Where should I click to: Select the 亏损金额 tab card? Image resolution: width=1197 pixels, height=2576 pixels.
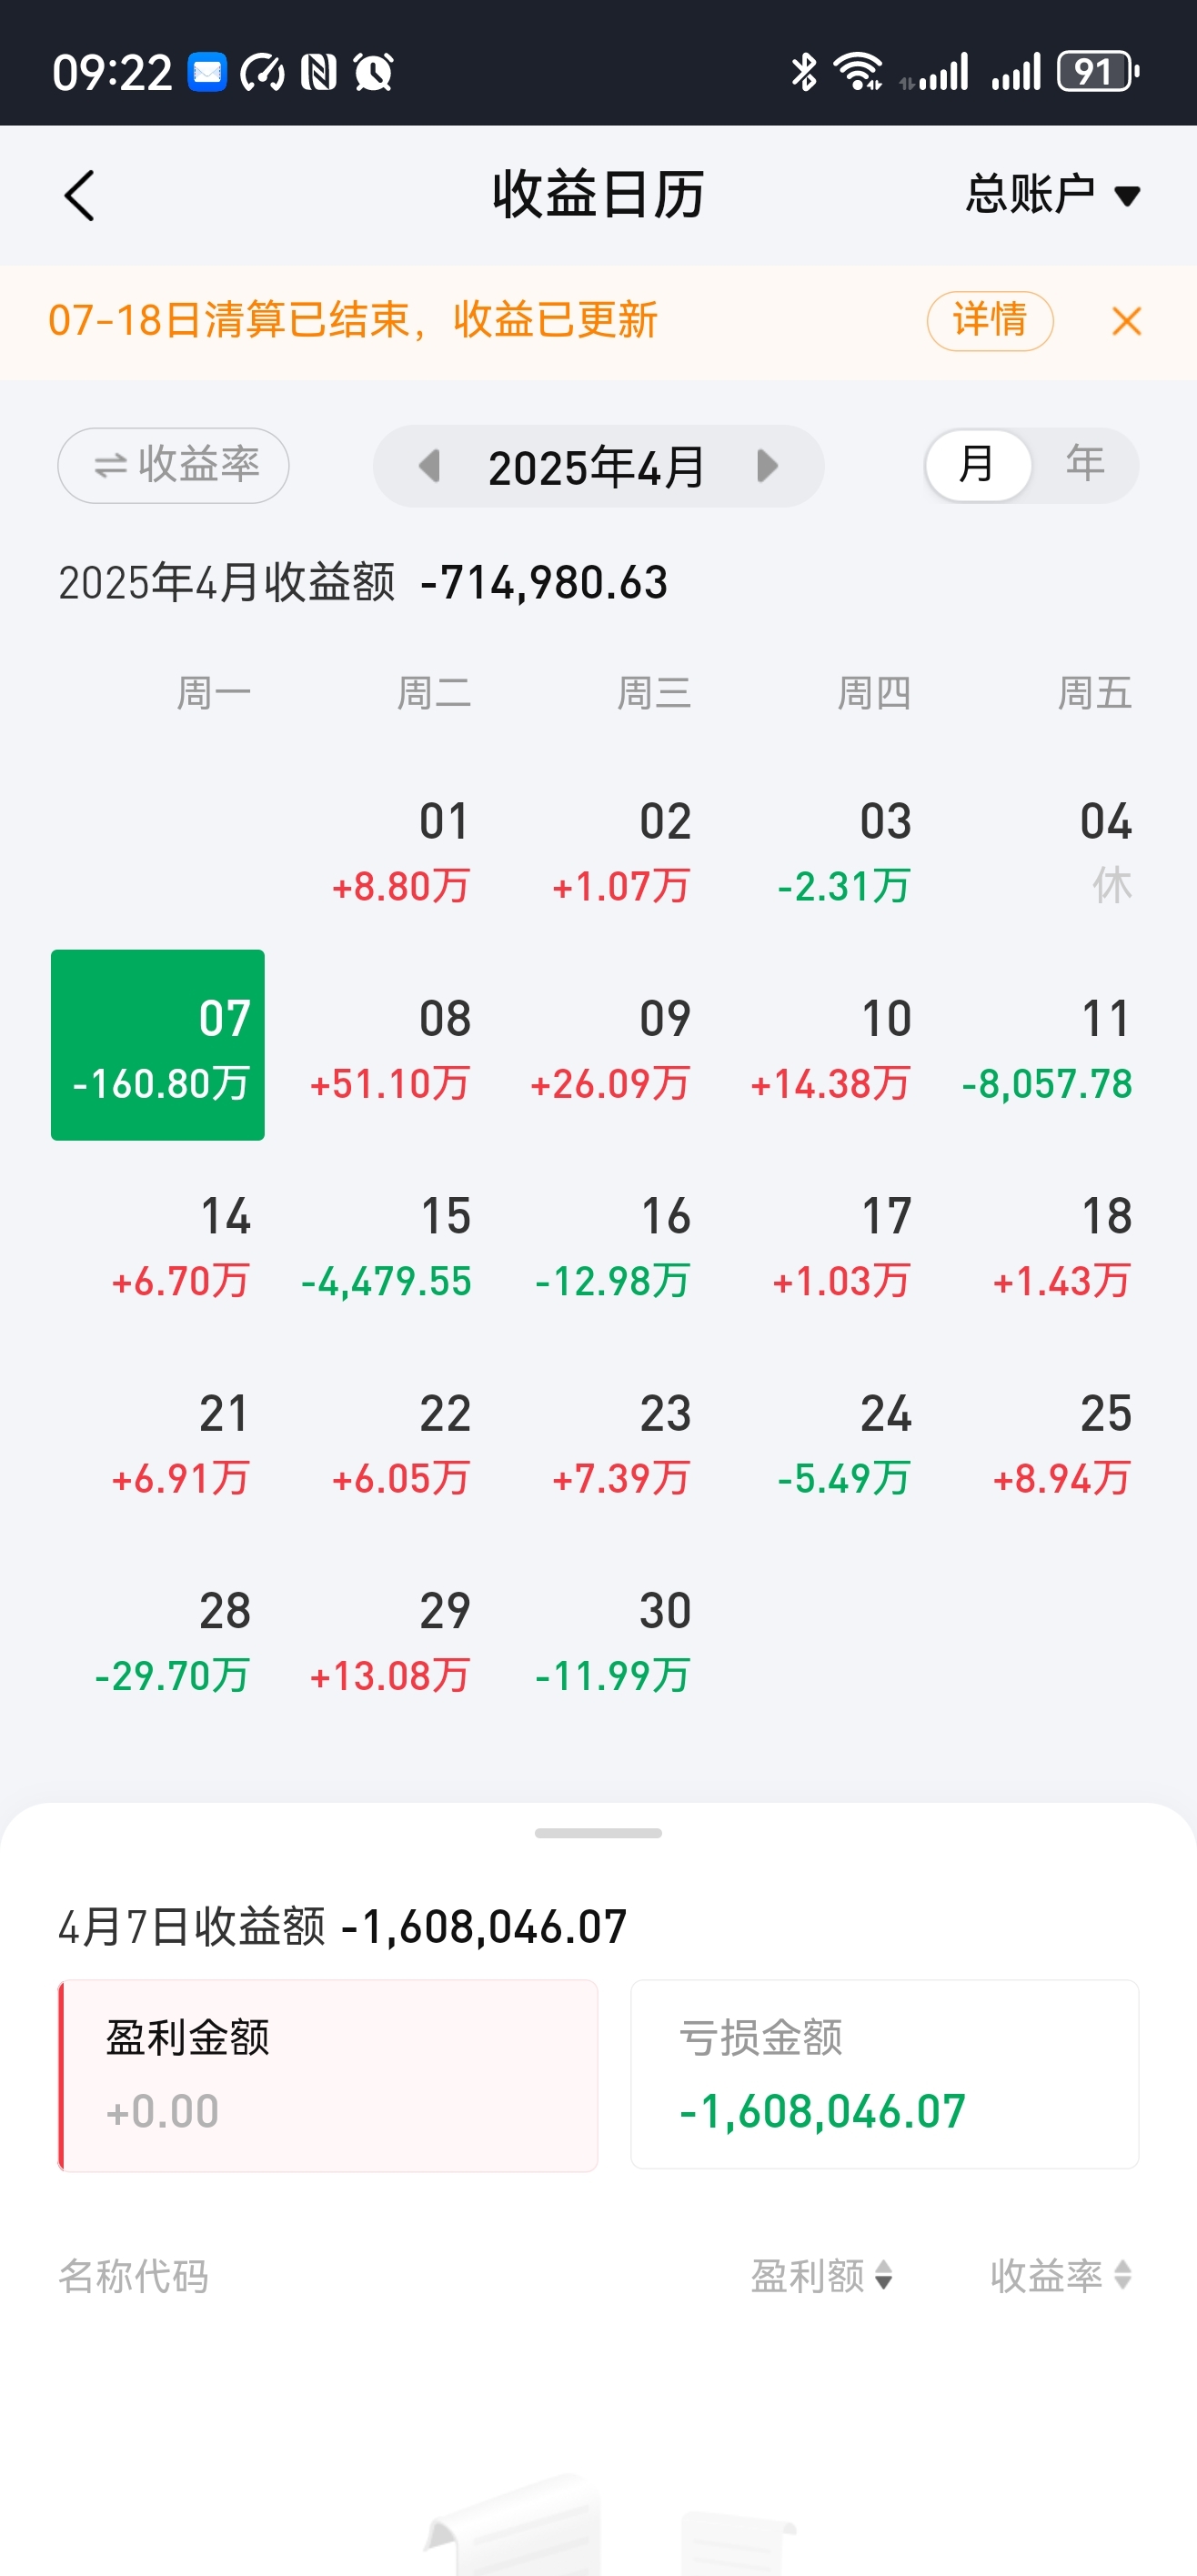tap(884, 2075)
